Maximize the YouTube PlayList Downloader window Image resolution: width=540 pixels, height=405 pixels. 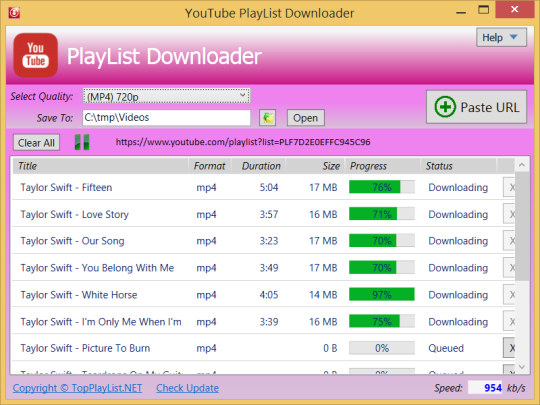pyautogui.click(x=483, y=10)
